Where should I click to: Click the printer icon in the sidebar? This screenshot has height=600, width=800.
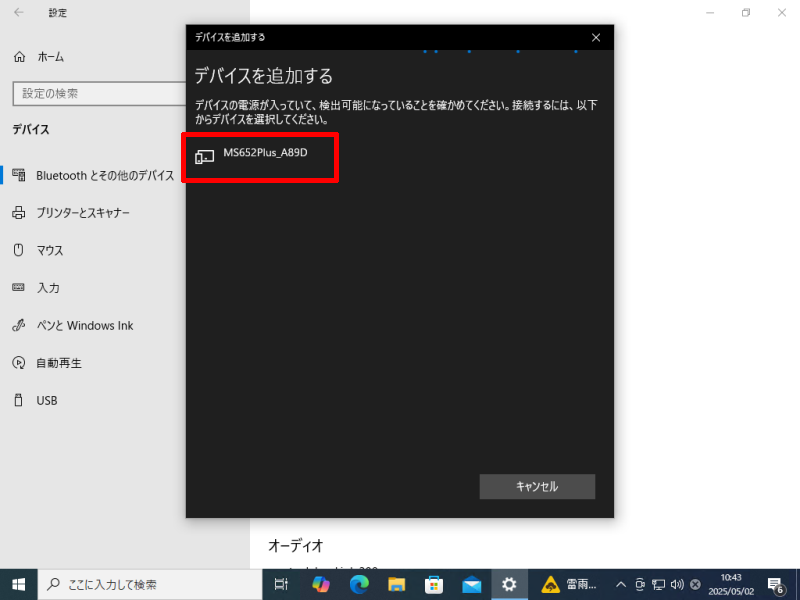coord(19,212)
